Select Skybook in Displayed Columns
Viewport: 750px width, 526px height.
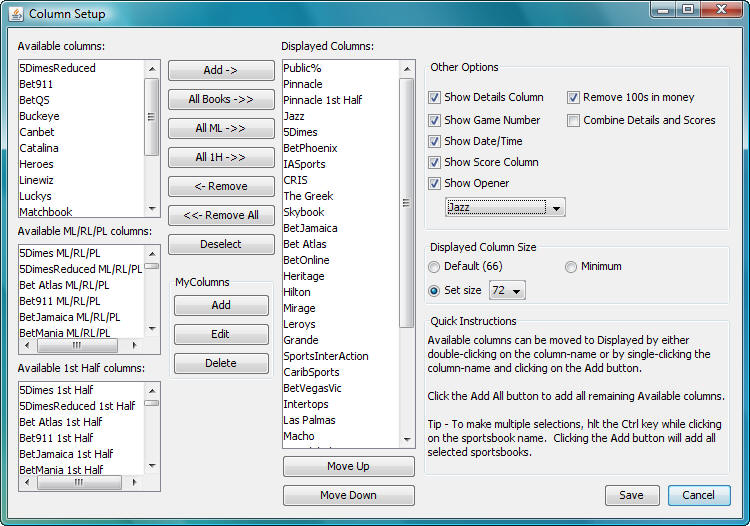(341, 212)
